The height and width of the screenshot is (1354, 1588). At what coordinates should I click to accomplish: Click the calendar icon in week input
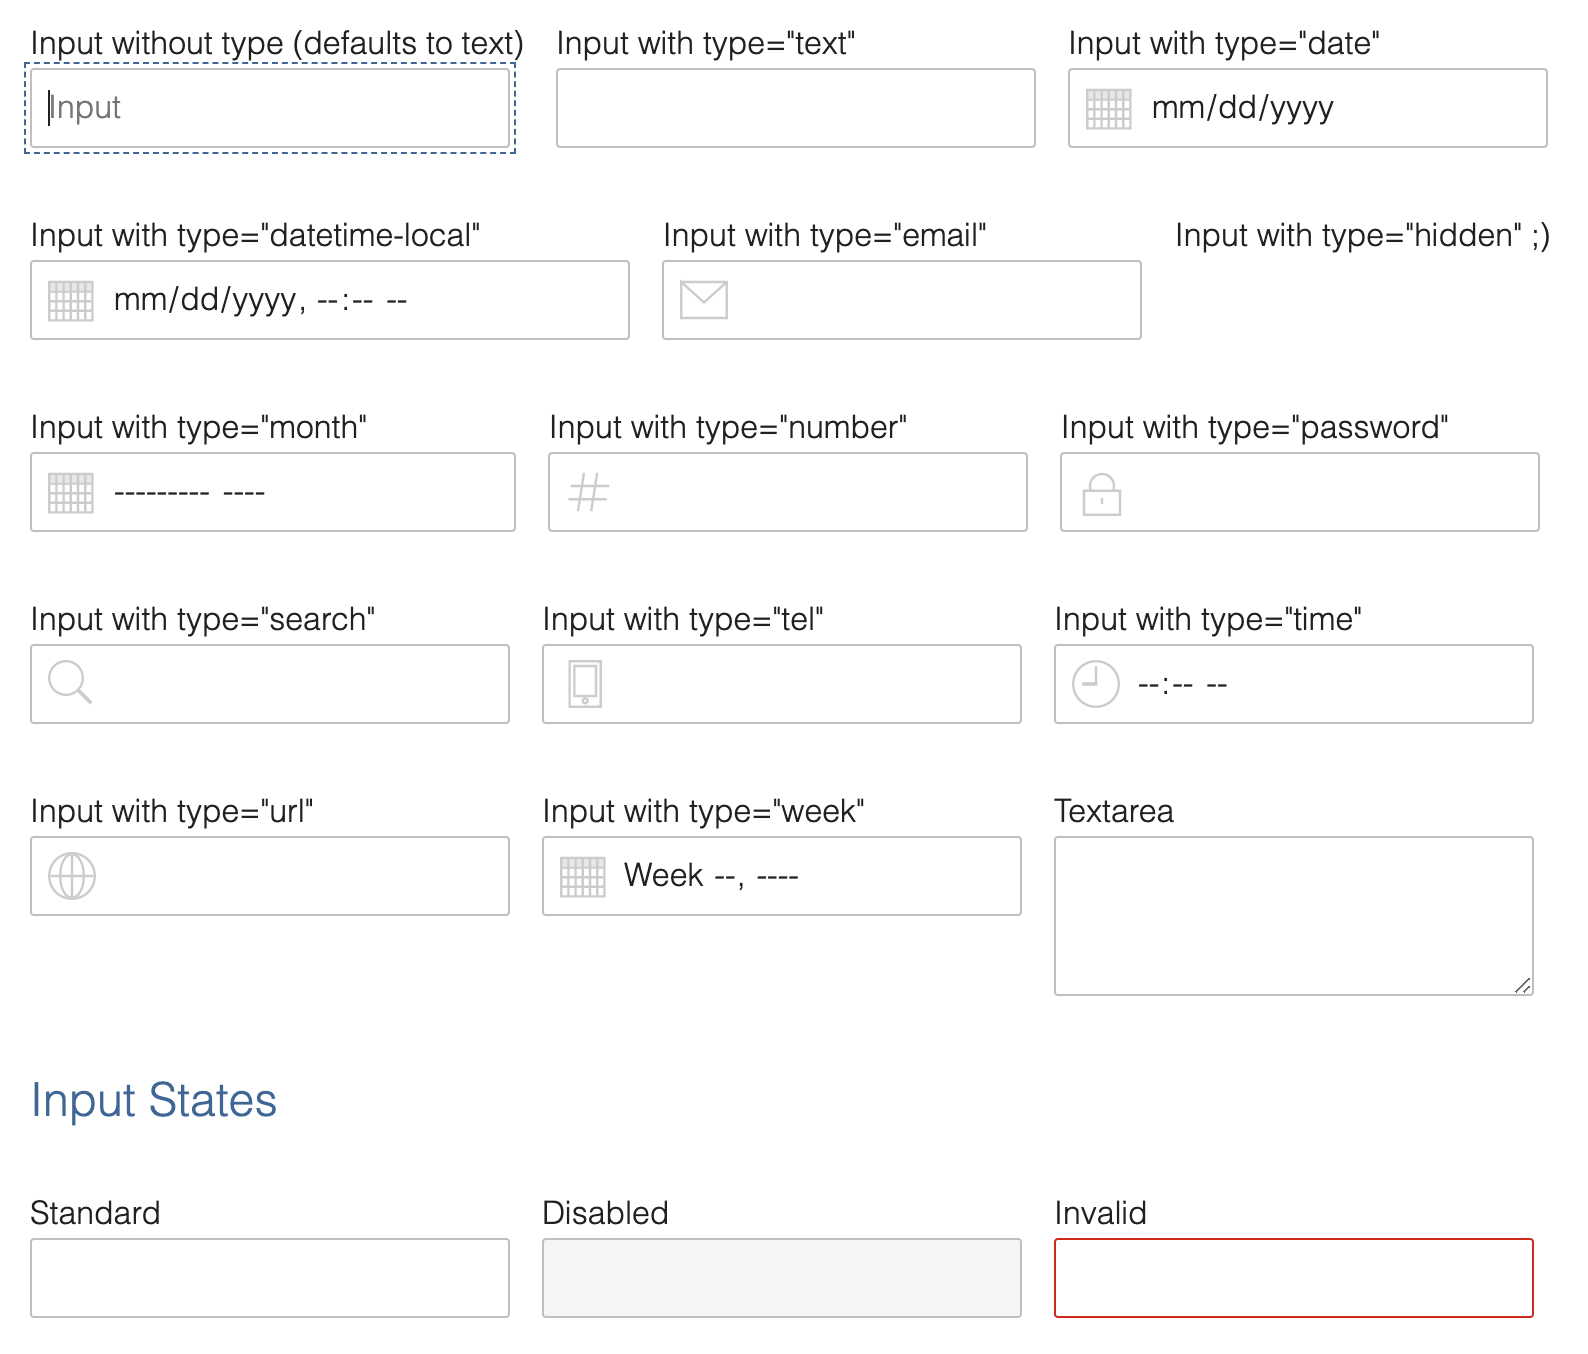pos(583,877)
